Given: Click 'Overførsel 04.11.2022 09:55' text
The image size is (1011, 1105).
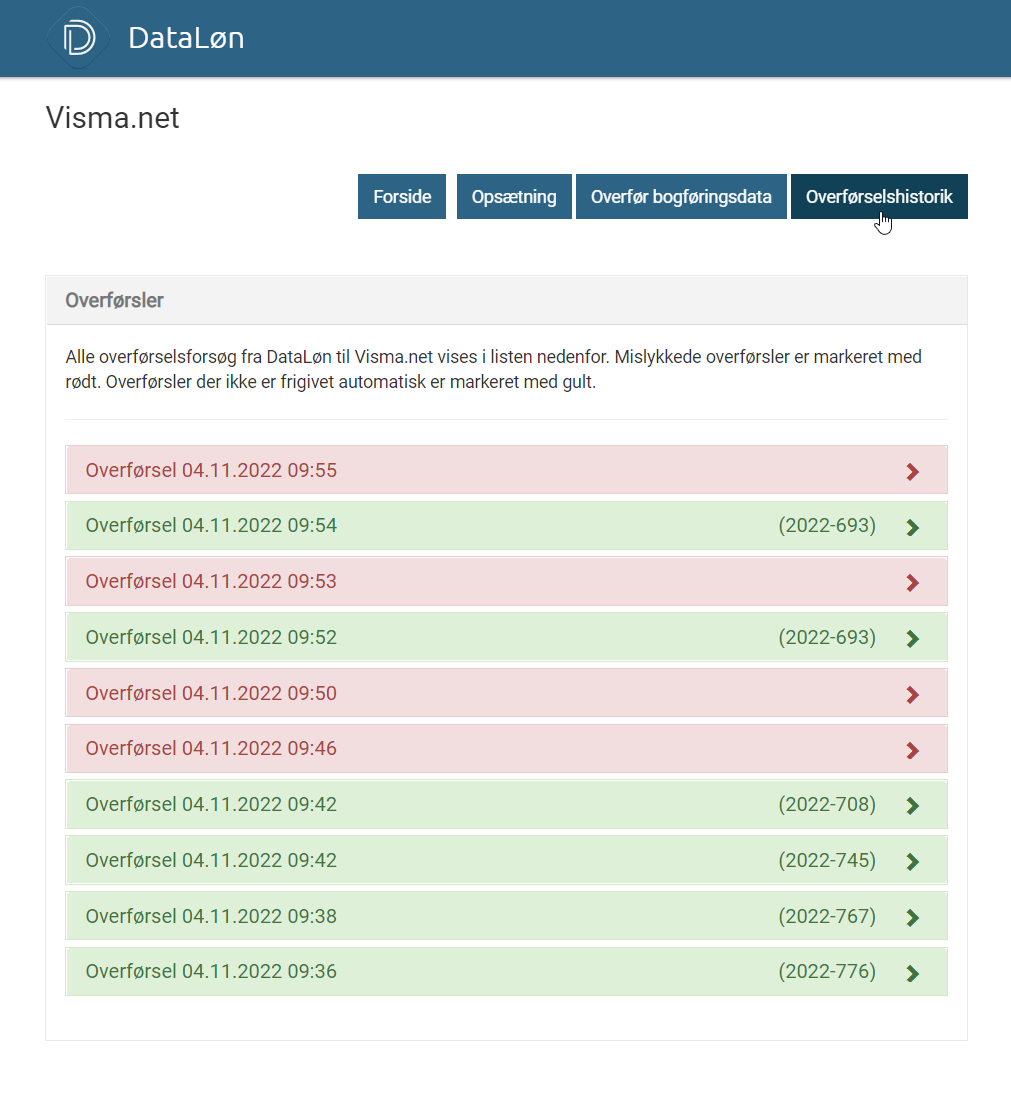Looking at the screenshot, I should tap(211, 471).
